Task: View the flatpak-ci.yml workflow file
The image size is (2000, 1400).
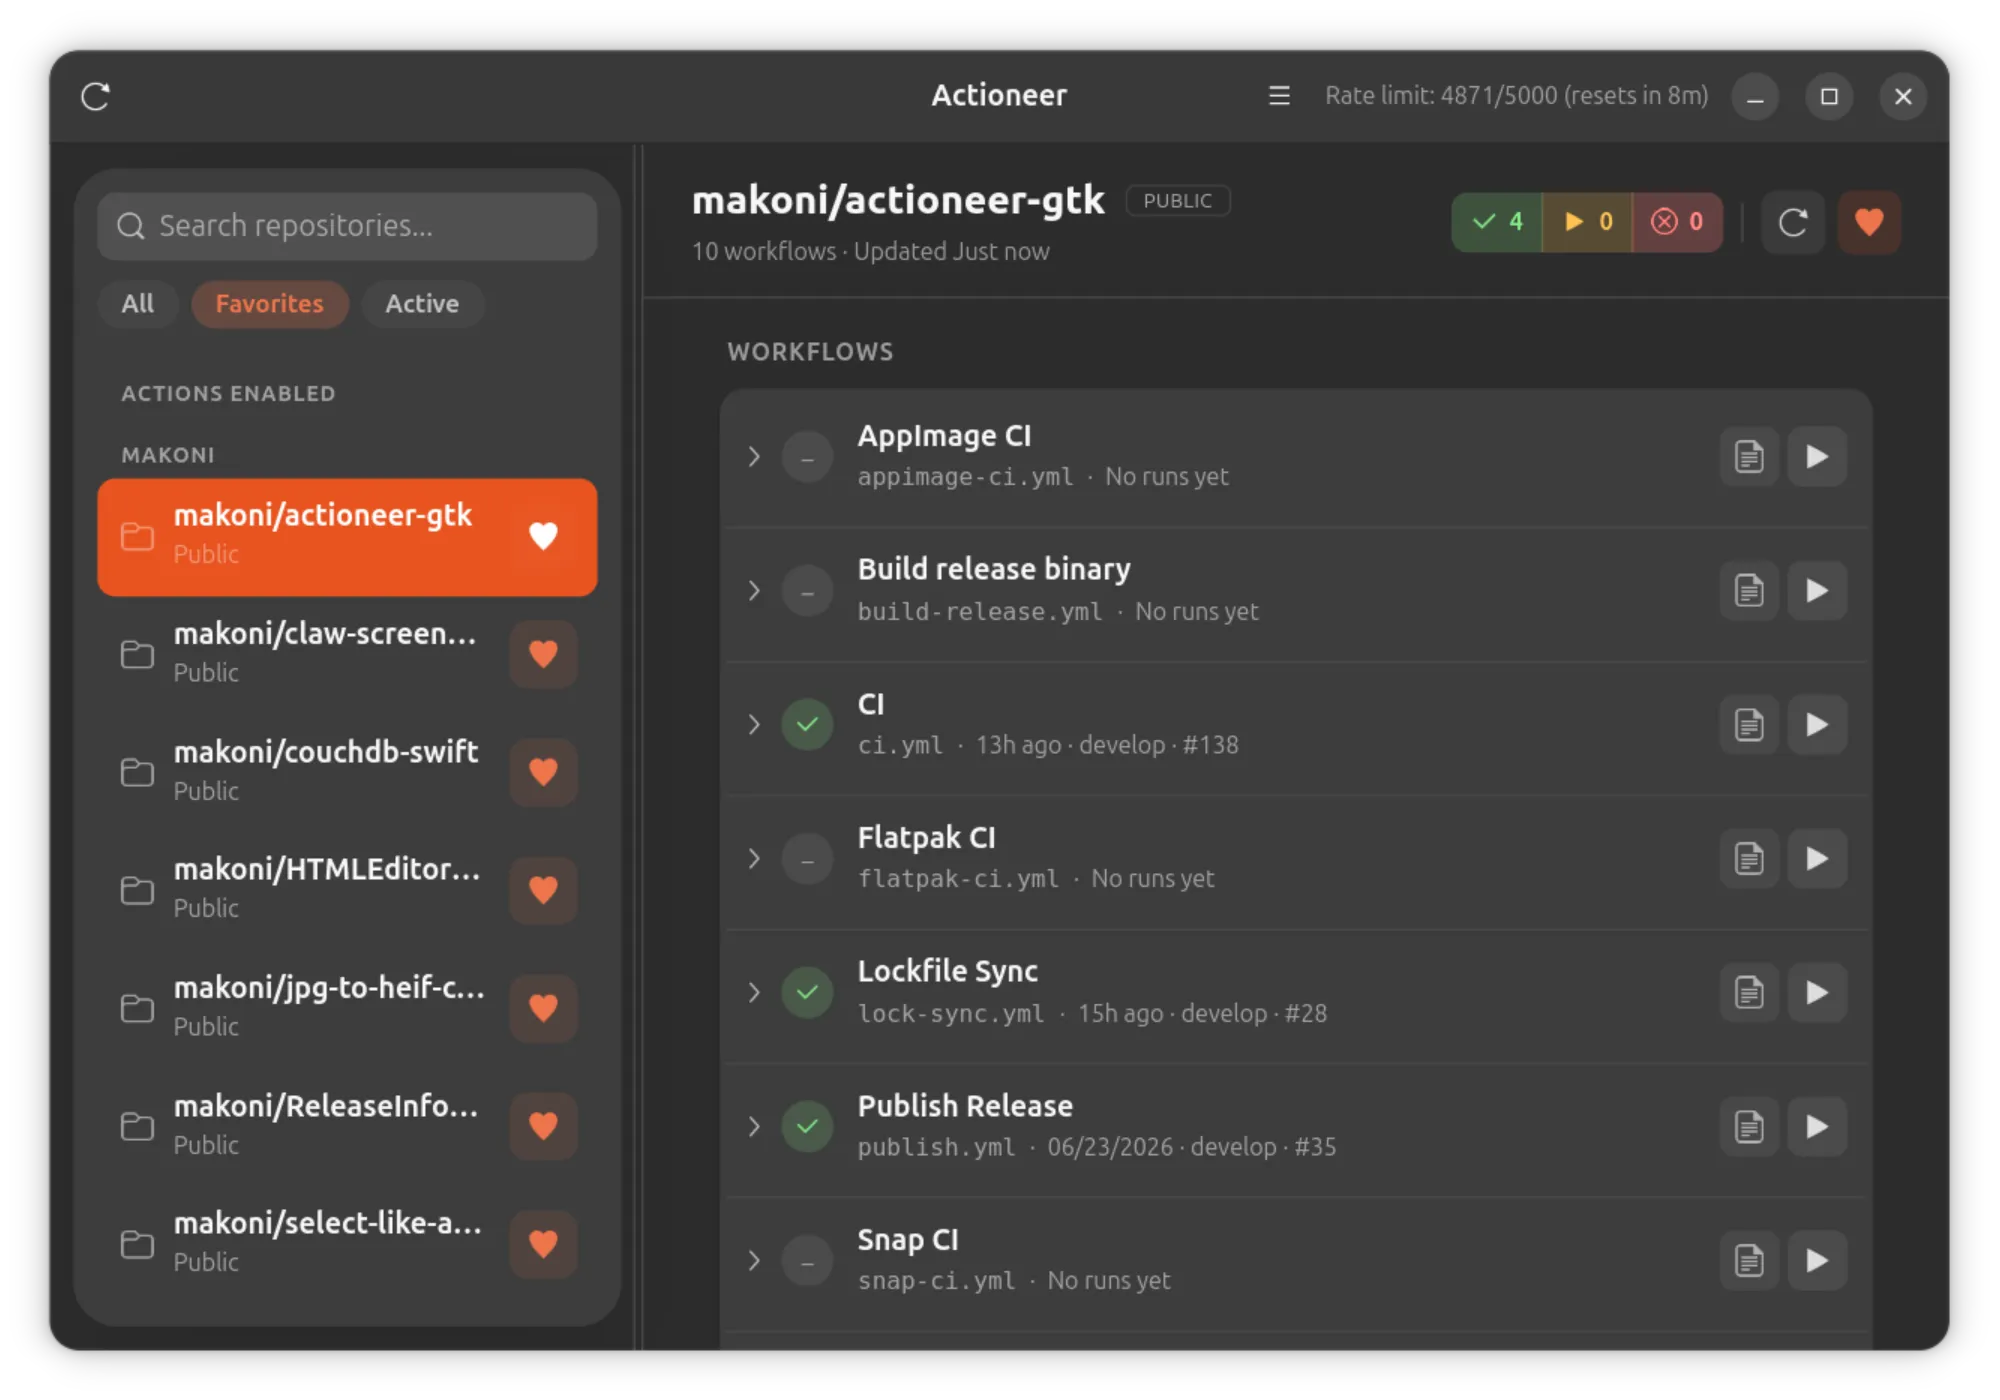Action: 1749,859
